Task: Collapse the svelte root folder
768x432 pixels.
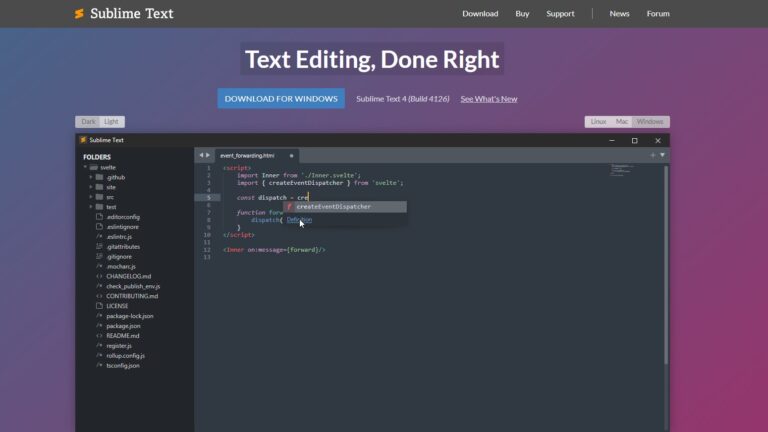Action: tap(86, 168)
